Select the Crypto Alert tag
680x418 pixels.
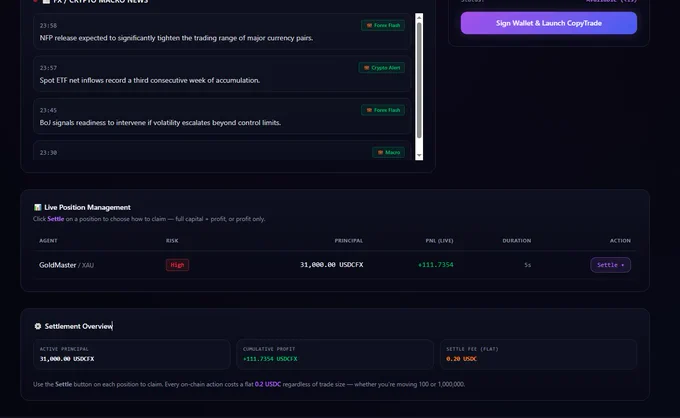coord(382,68)
